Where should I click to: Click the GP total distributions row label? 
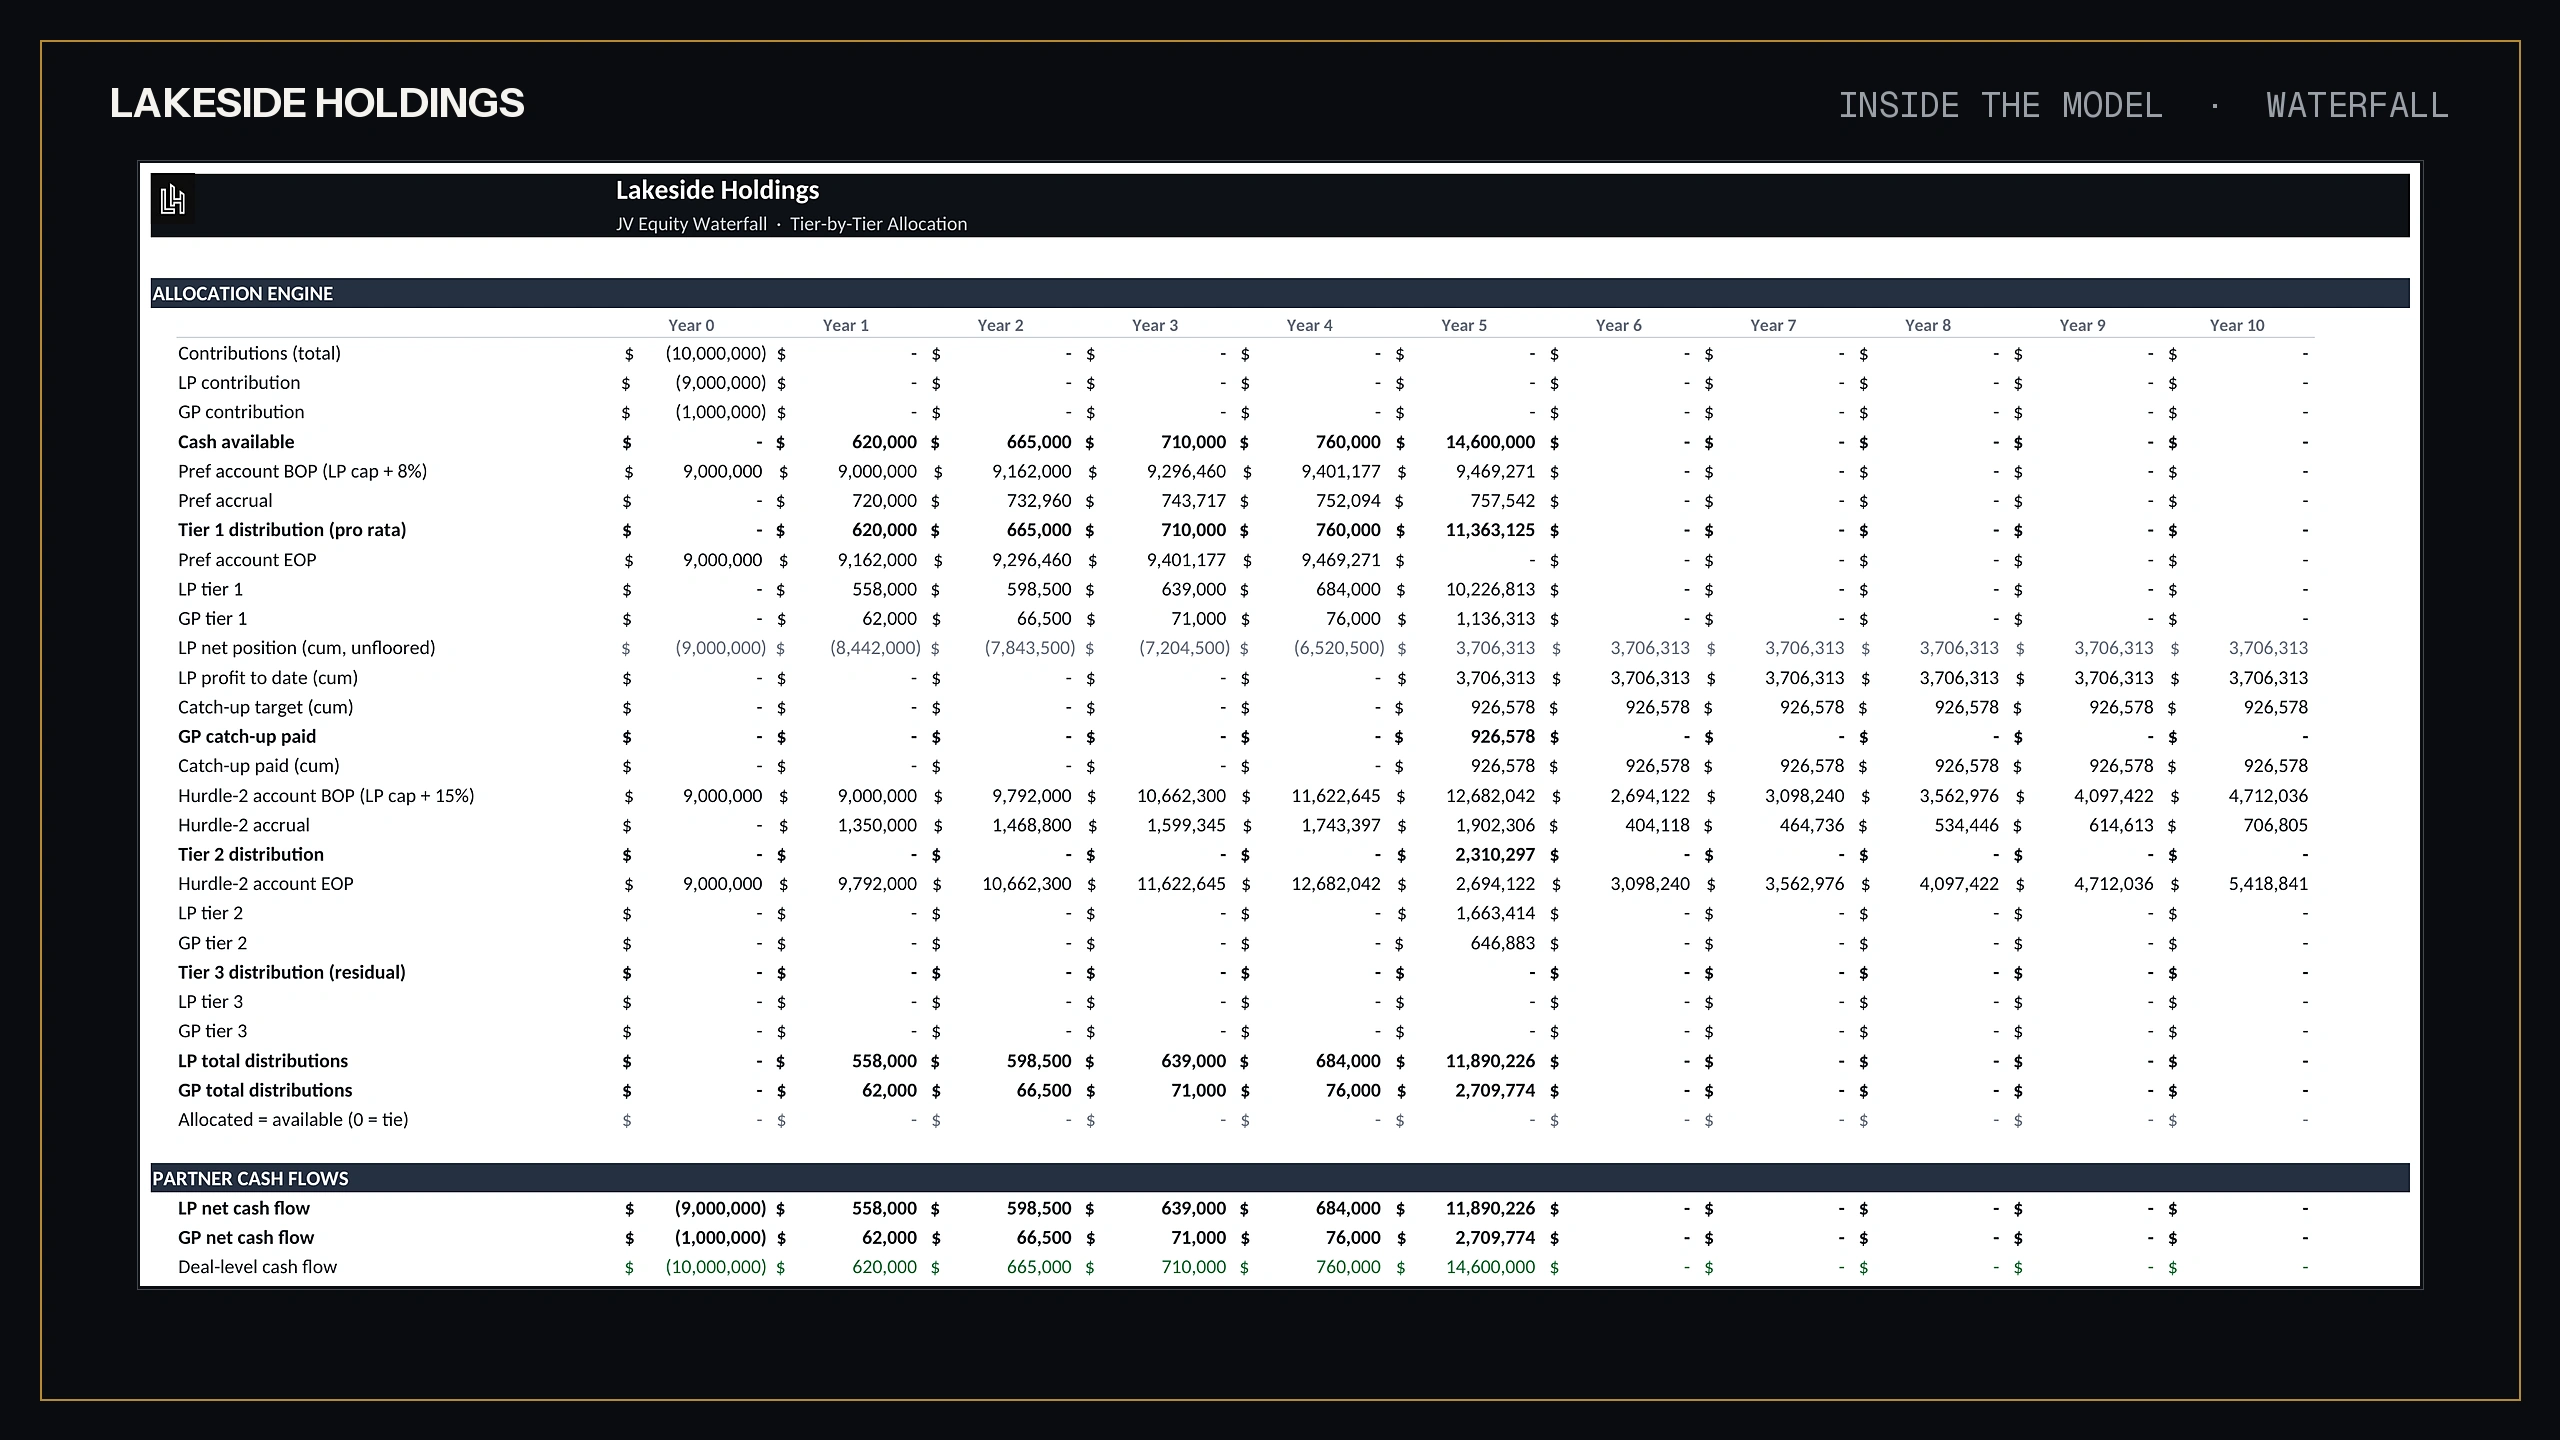pyautogui.click(x=265, y=1090)
